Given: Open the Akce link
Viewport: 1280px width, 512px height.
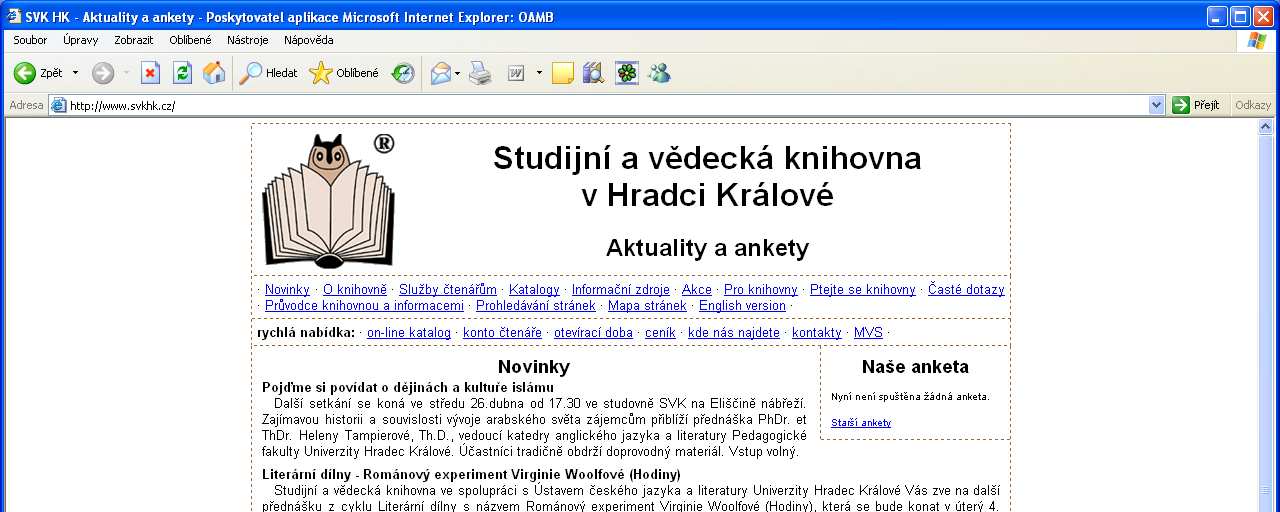Looking at the screenshot, I should (x=697, y=290).
